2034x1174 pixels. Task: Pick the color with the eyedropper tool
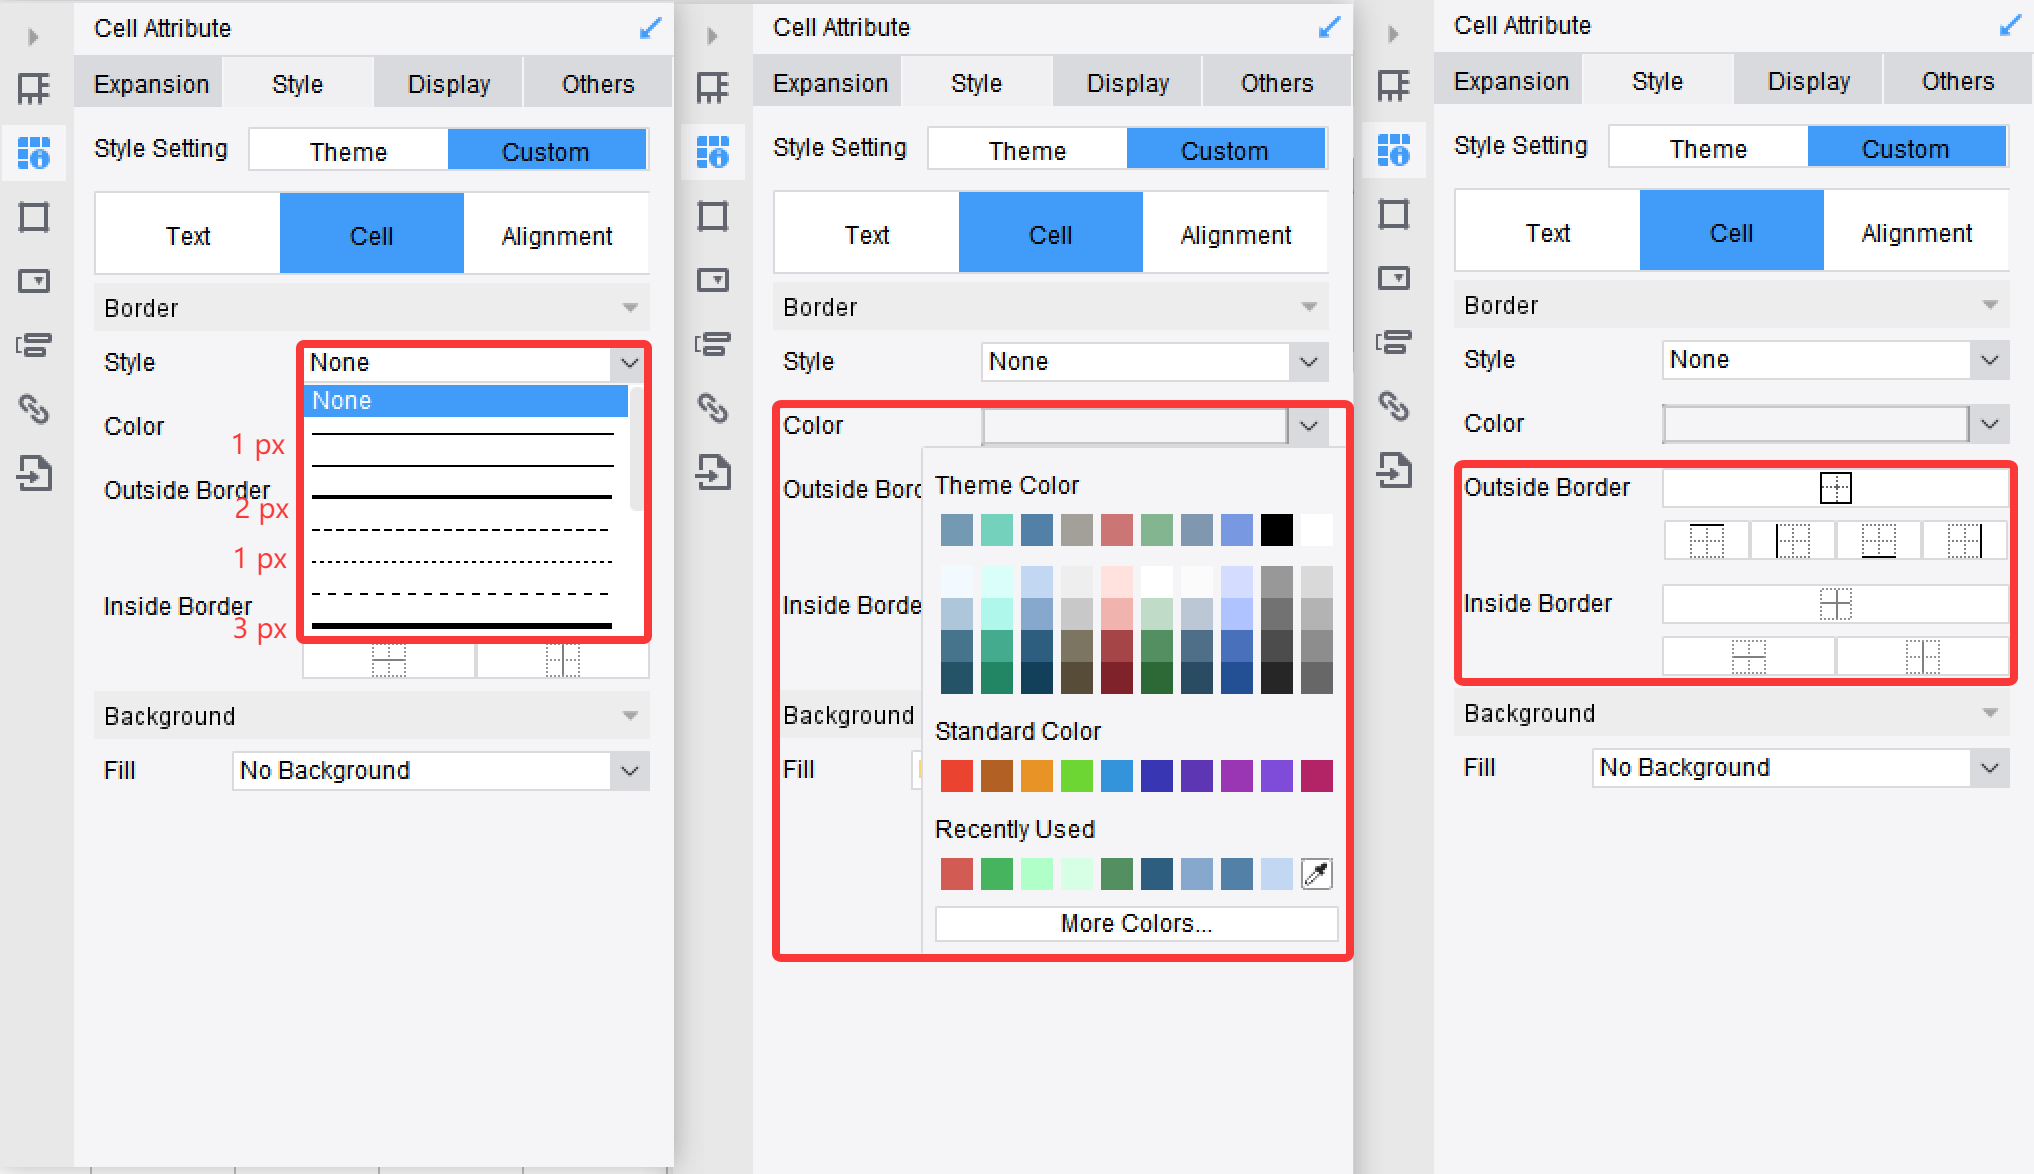tap(1317, 873)
